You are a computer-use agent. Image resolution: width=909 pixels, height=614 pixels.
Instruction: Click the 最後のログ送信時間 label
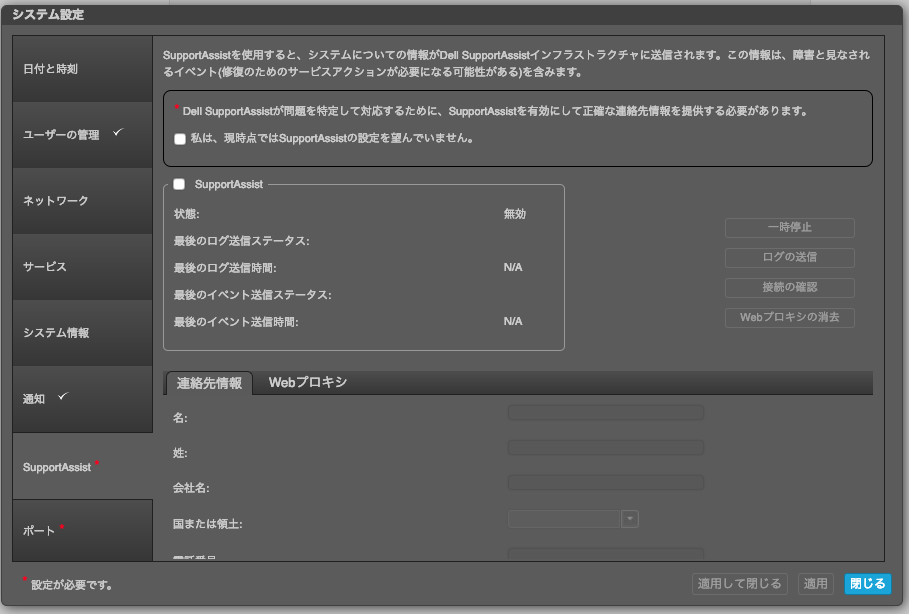click(x=226, y=268)
